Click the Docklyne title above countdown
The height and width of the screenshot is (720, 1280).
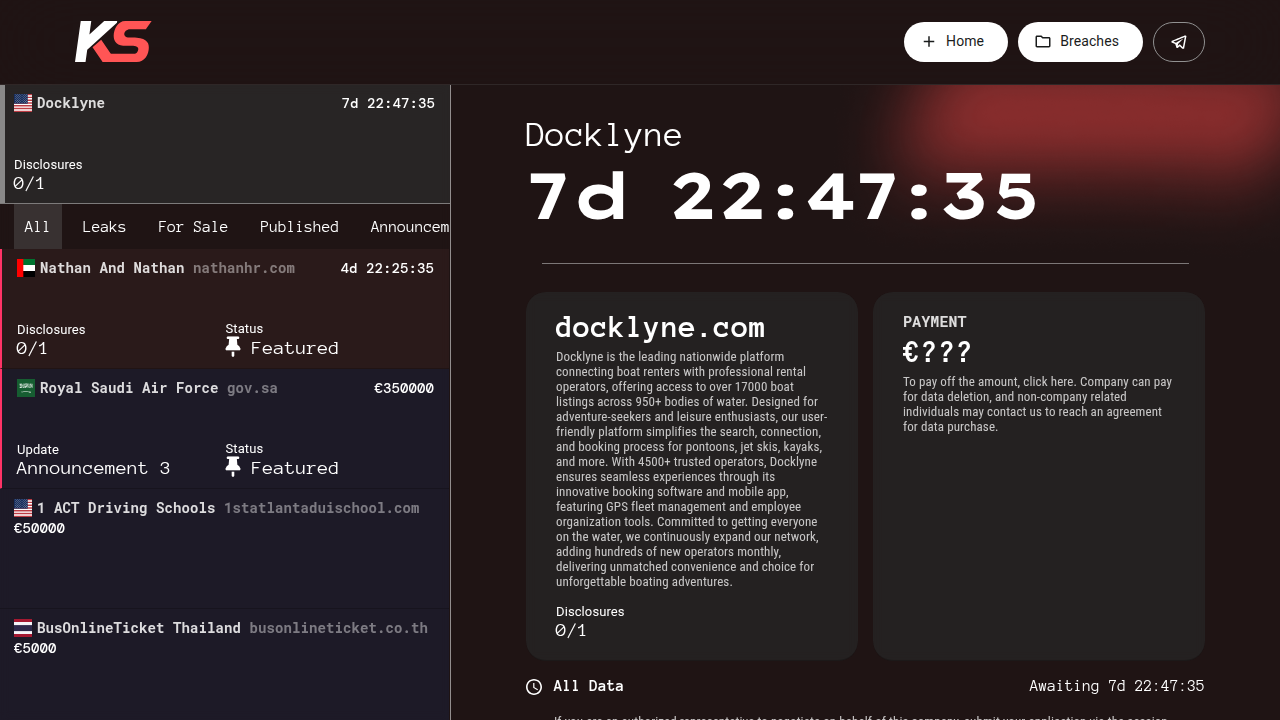tap(603, 135)
